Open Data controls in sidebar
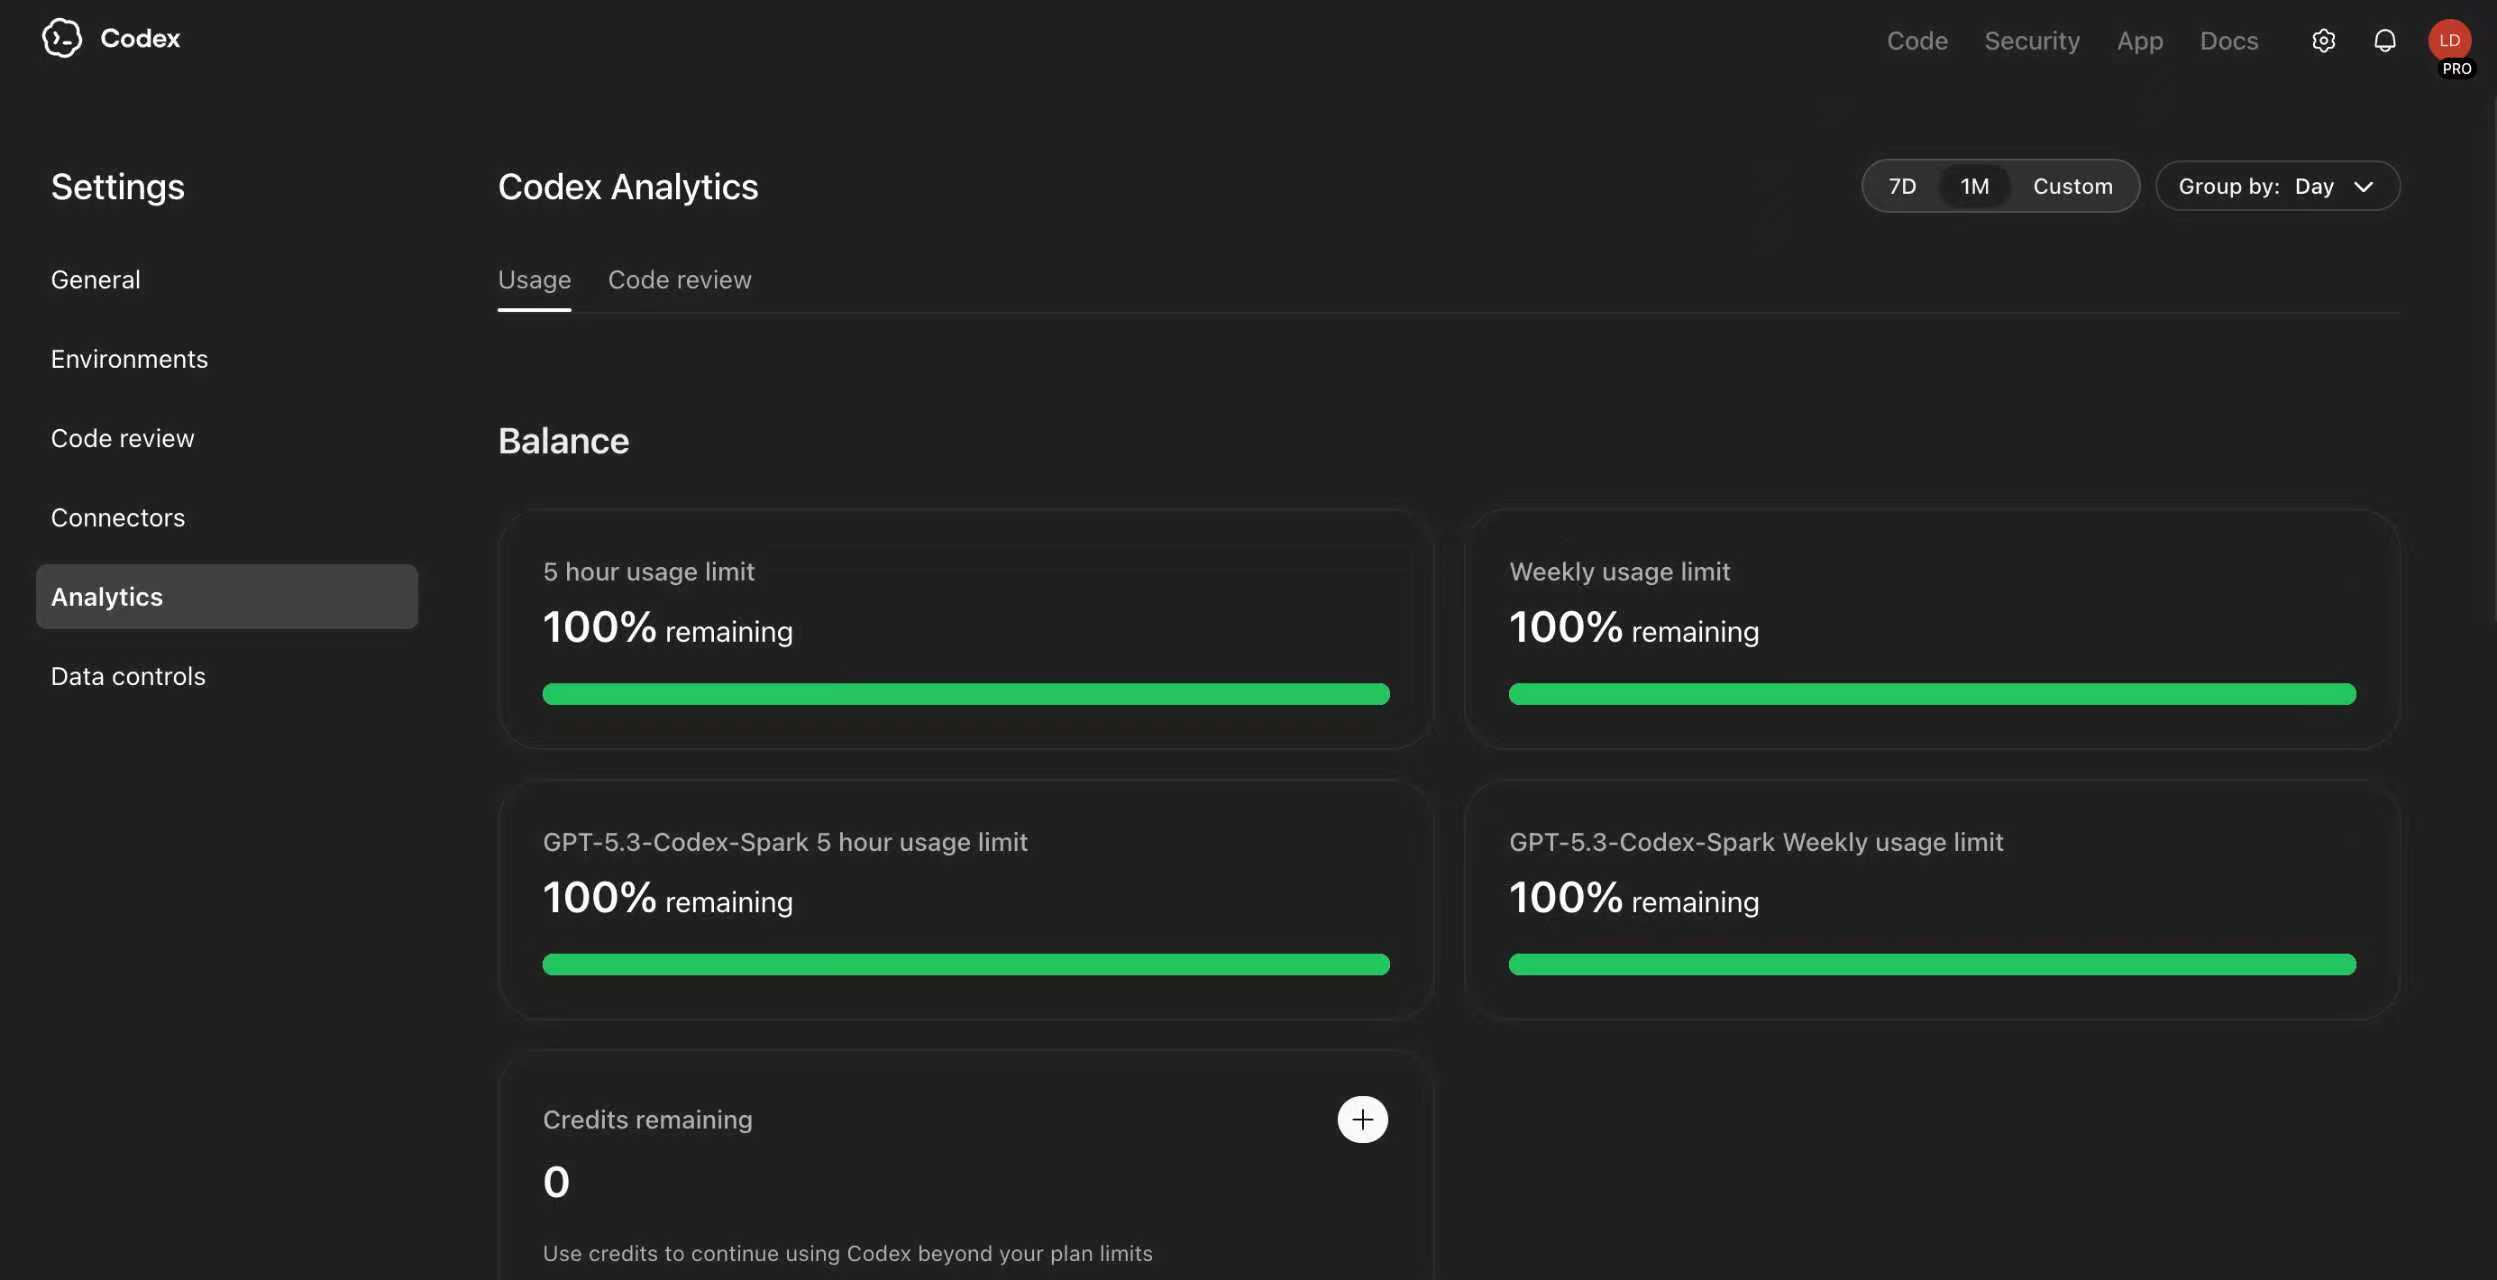 point(128,677)
